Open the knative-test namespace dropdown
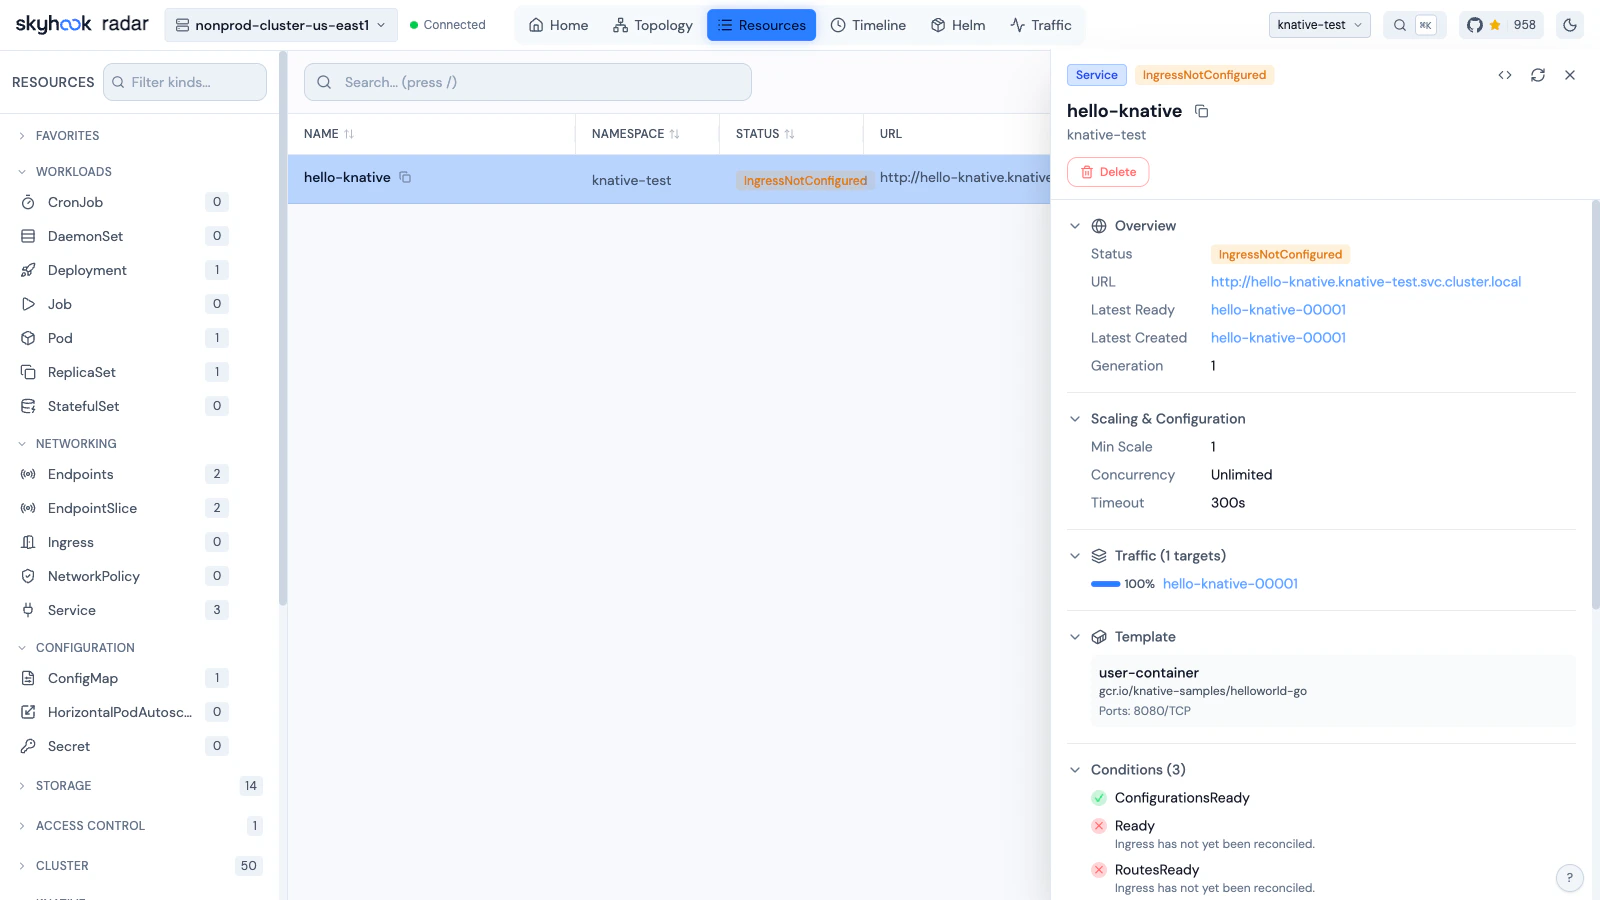Image resolution: width=1600 pixels, height=900 pixels. (1320, 25)
